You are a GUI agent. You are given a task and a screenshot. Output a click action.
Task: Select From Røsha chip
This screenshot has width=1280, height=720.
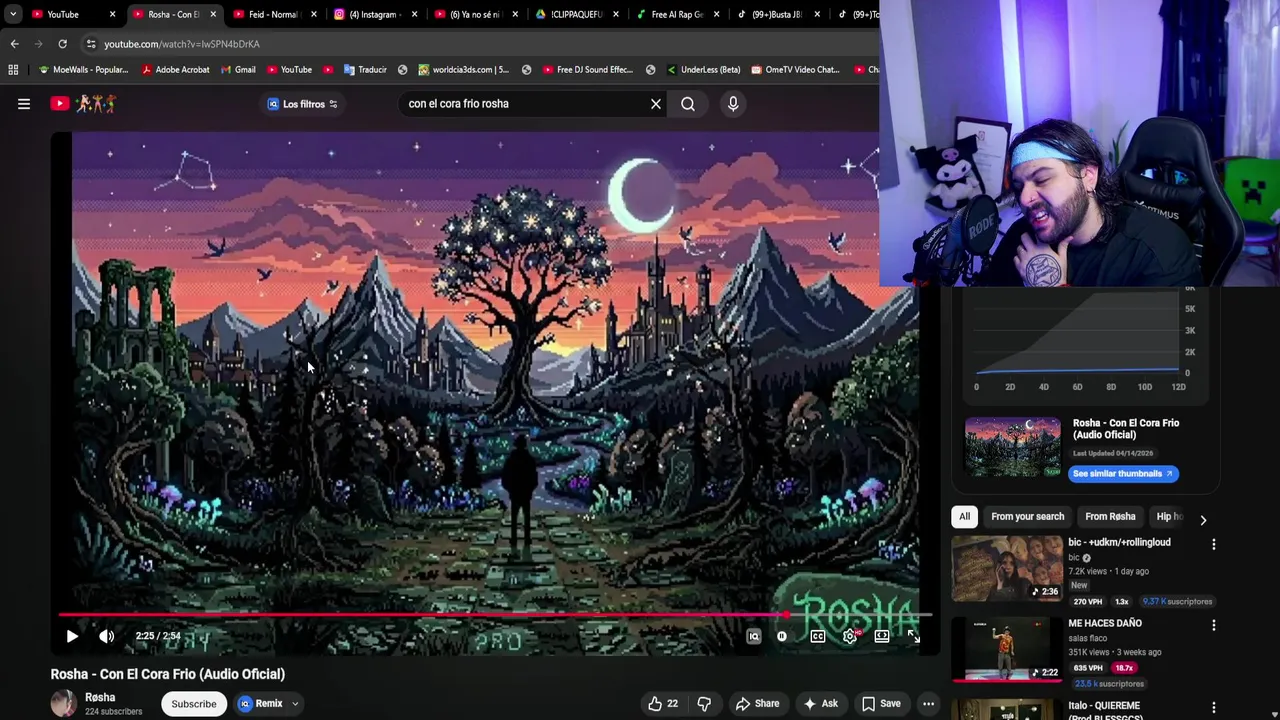tap(1110, 517)
